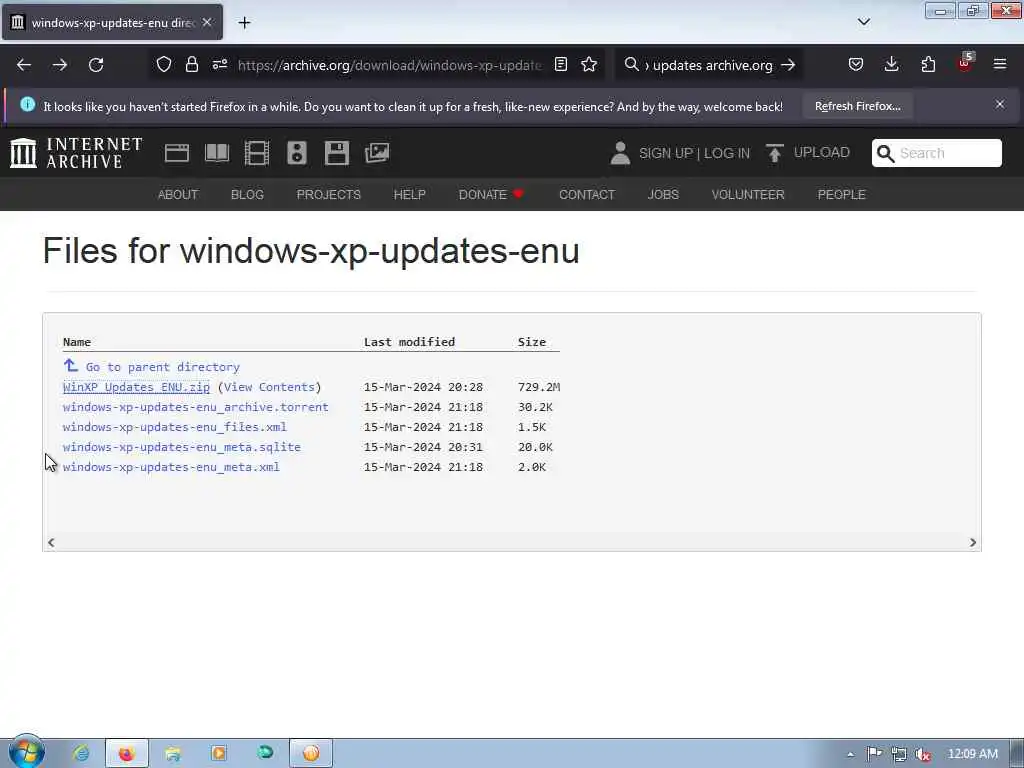
Task: Click the user avatar icon
Action: click(620, 153)
